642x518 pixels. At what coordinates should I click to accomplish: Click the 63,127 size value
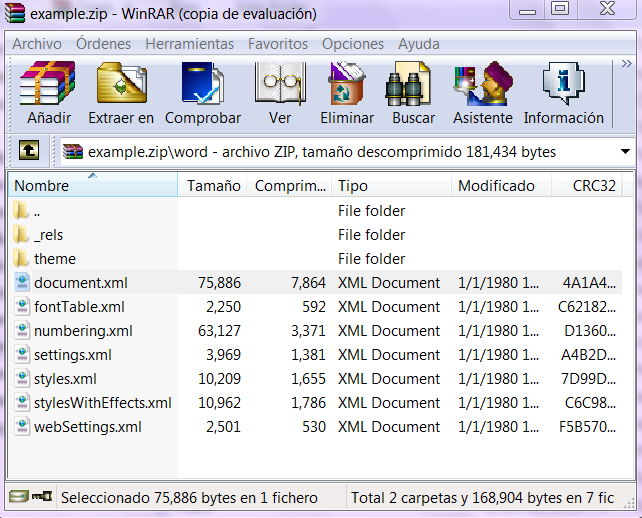pos(219,330)
